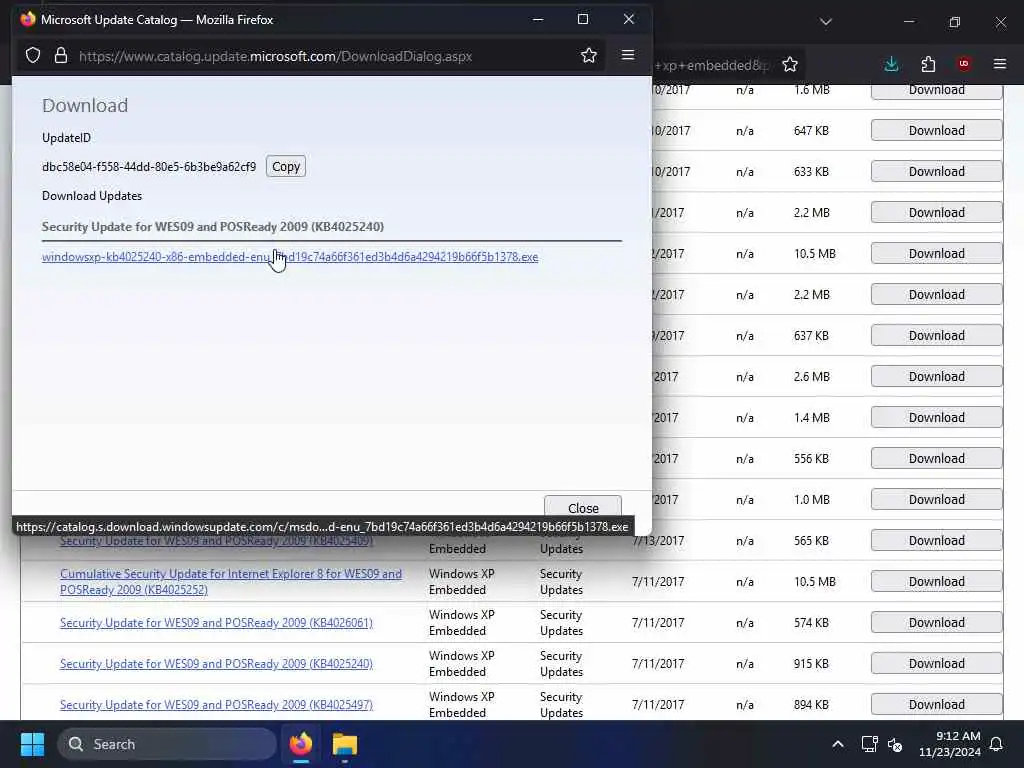Open the Cumulative Security Update for Internet Explorer 8 link
Viewport: 1024px width, 768px height.
tap(231, 581)
